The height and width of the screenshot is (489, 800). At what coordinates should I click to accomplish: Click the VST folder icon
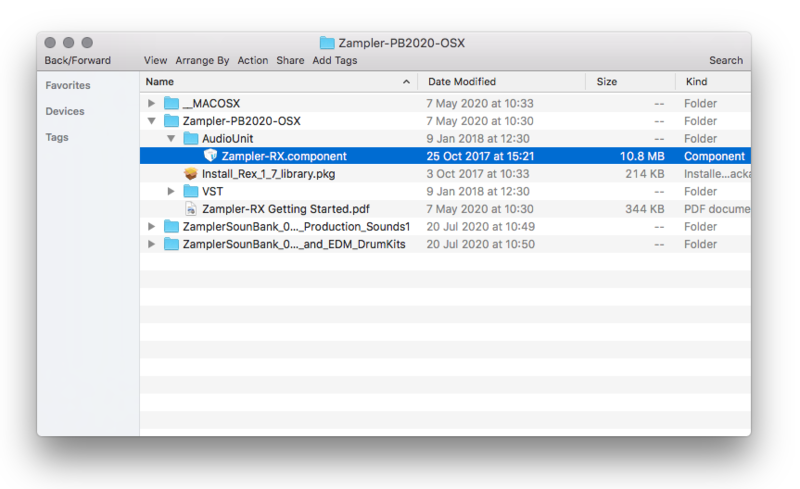[x=191, y=191]
